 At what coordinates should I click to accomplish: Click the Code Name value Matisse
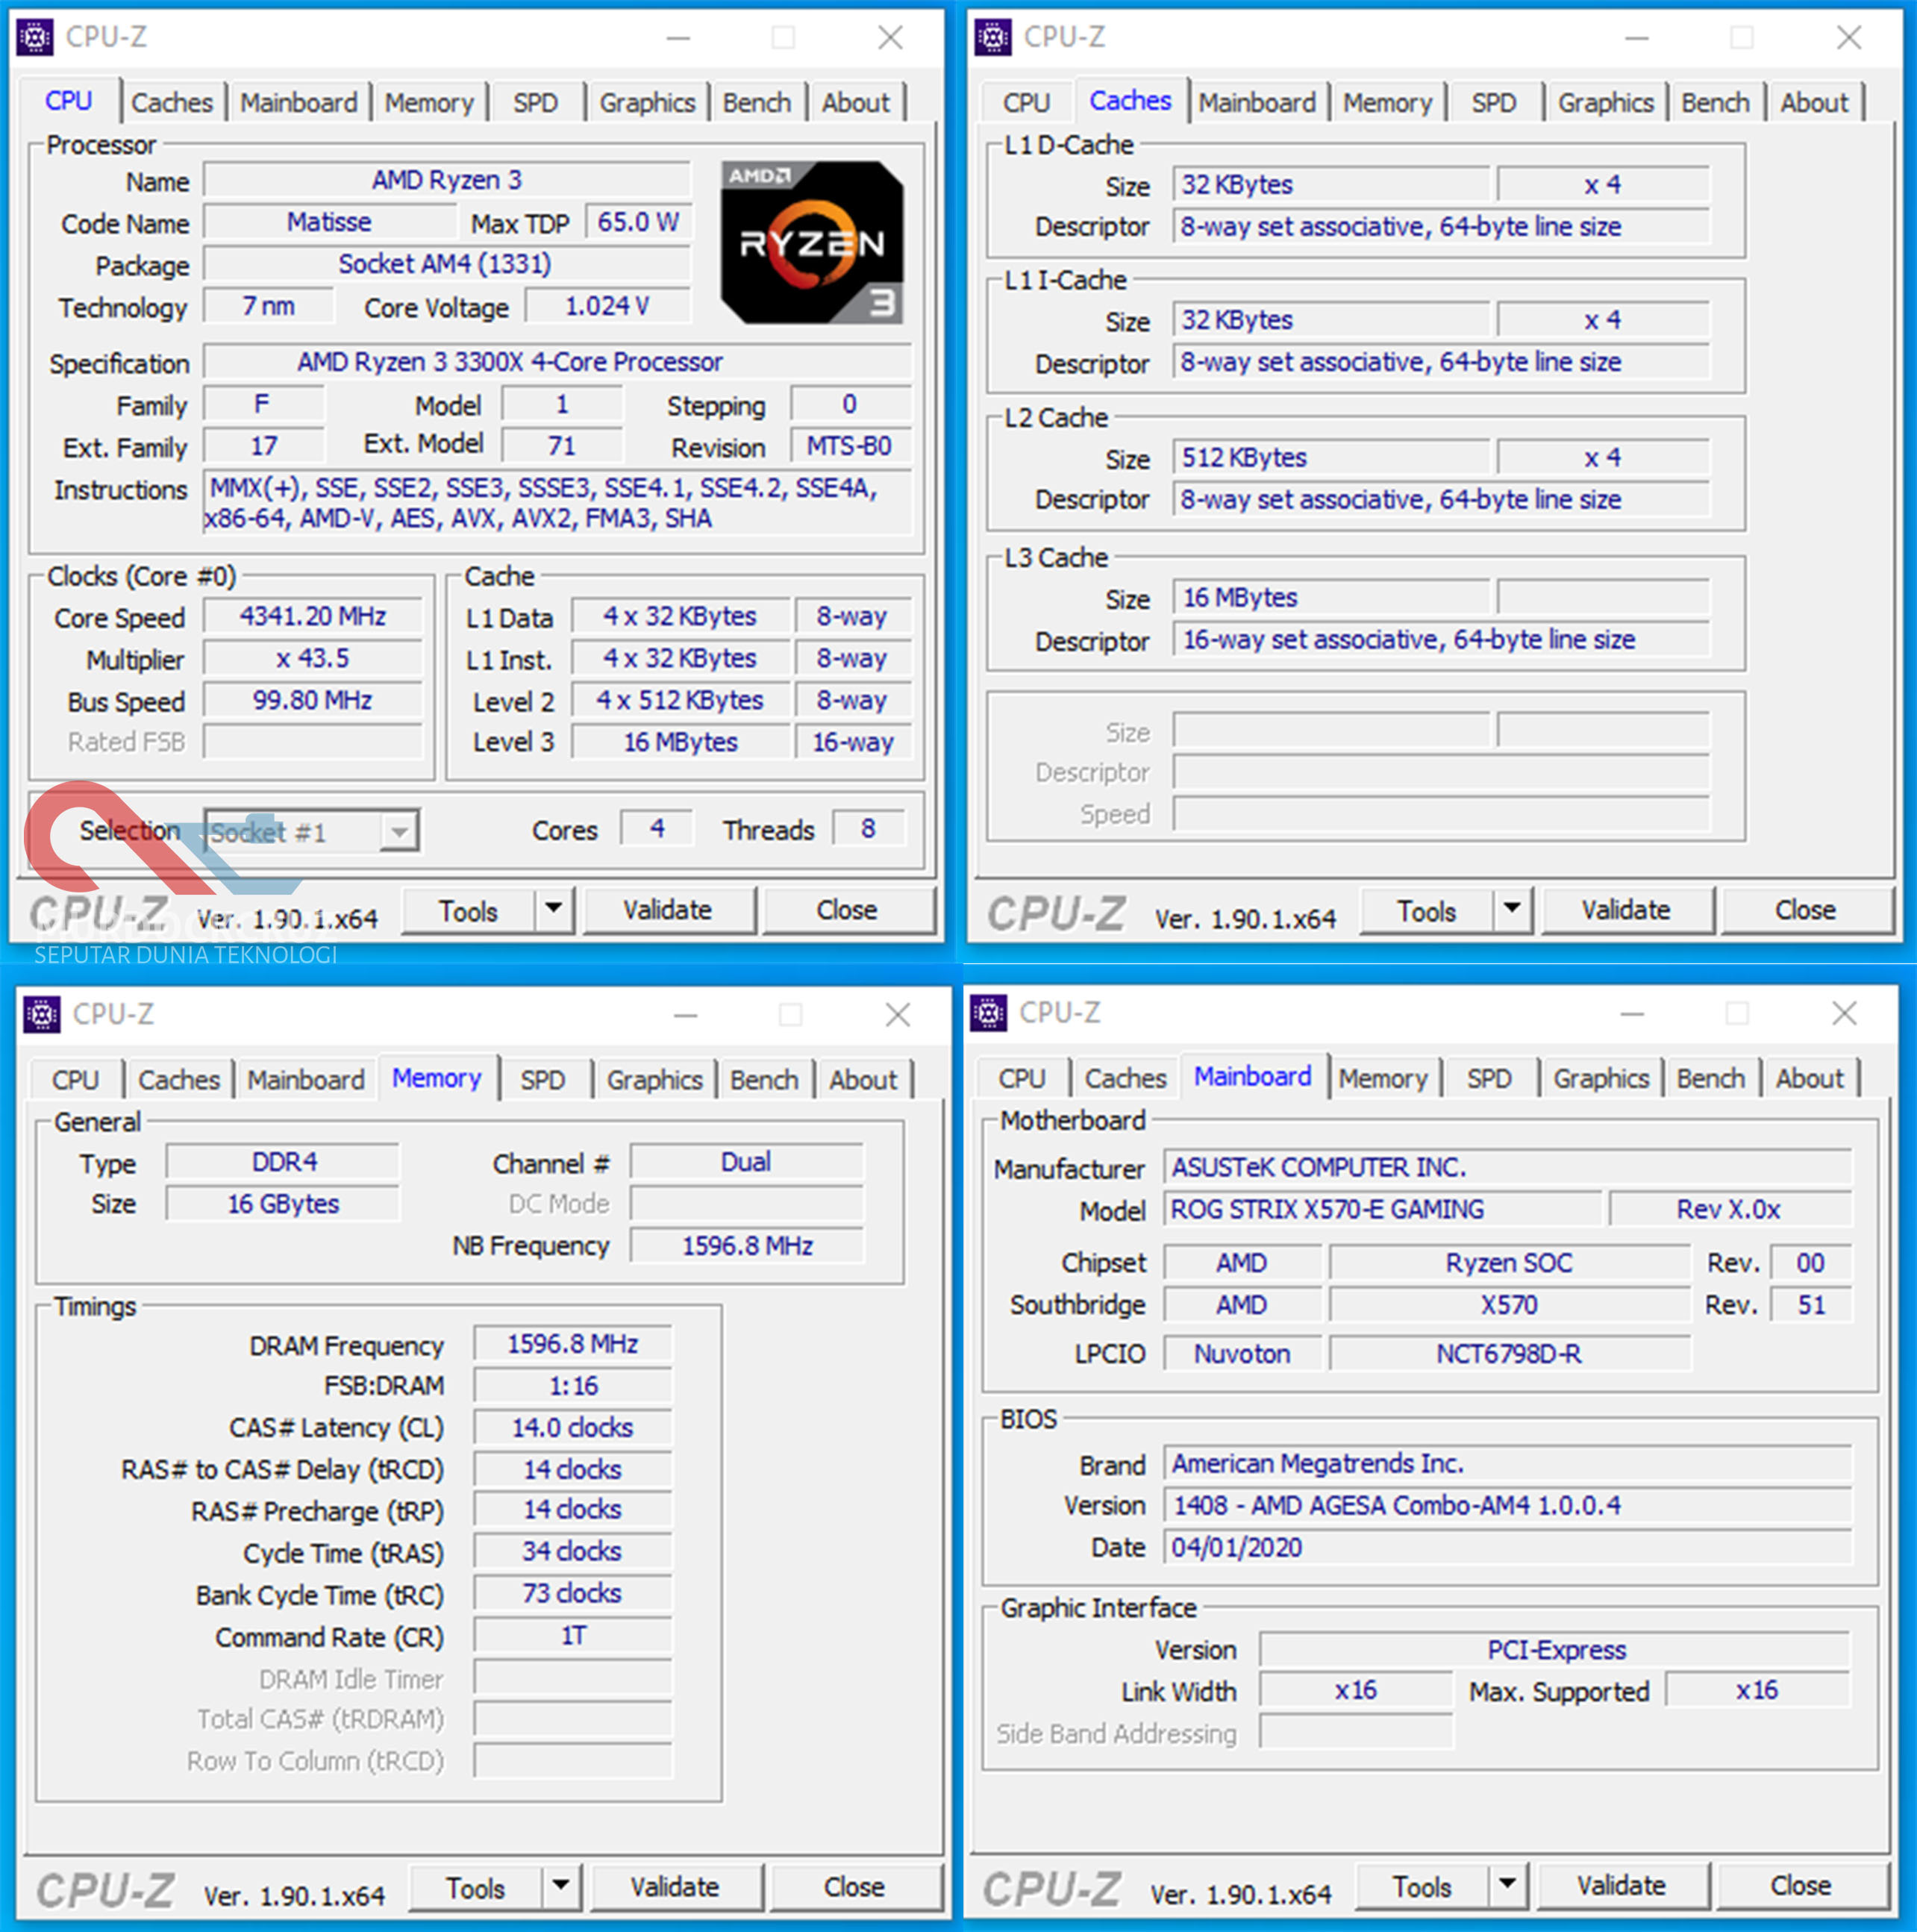[329, 222]
